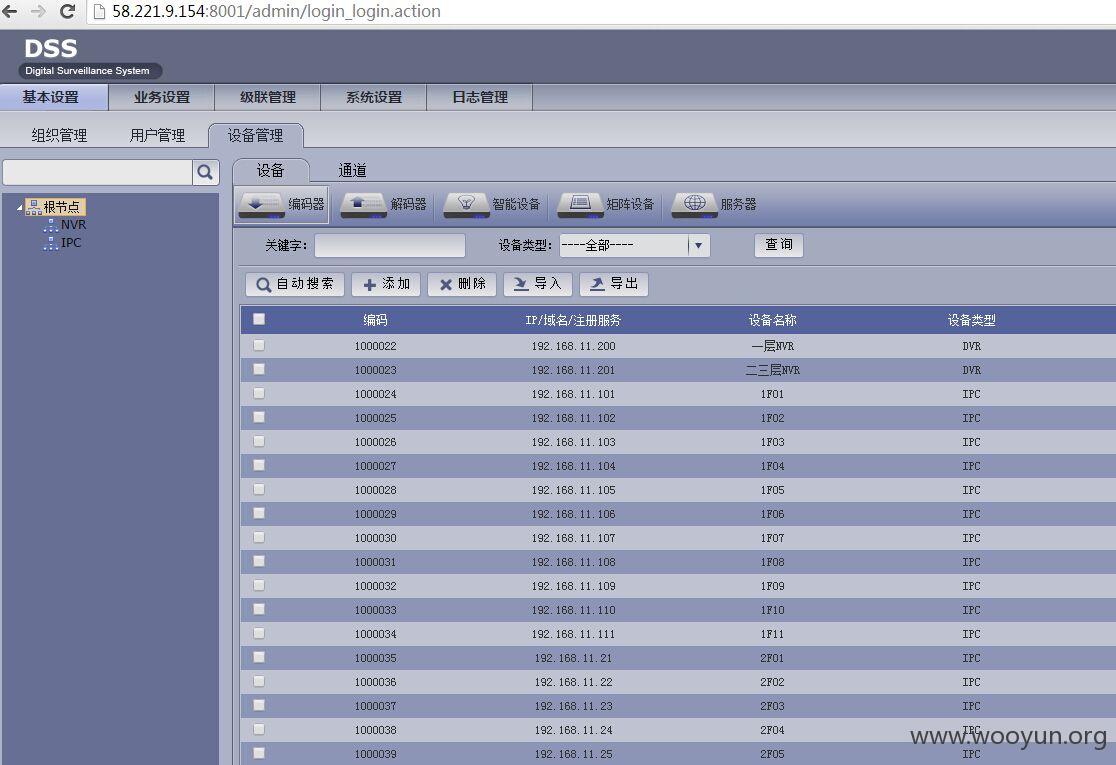Check the row for device 1000035
Viewport: 1116px width, 765px height.
(259, 657)
